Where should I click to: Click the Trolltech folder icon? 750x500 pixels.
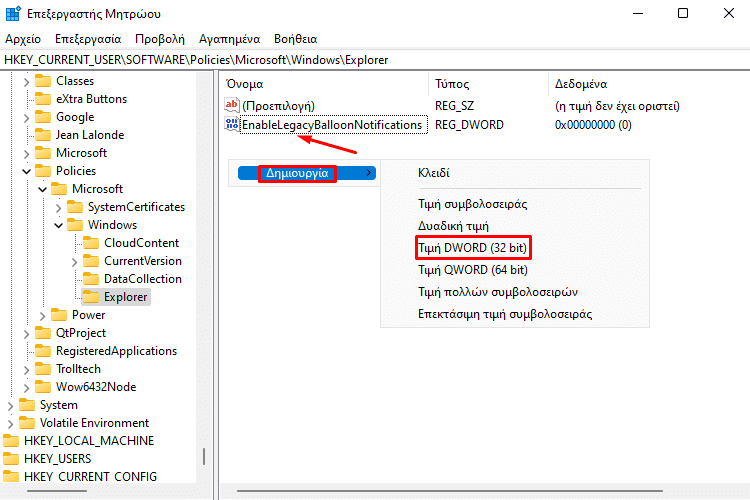pos(43,369)
